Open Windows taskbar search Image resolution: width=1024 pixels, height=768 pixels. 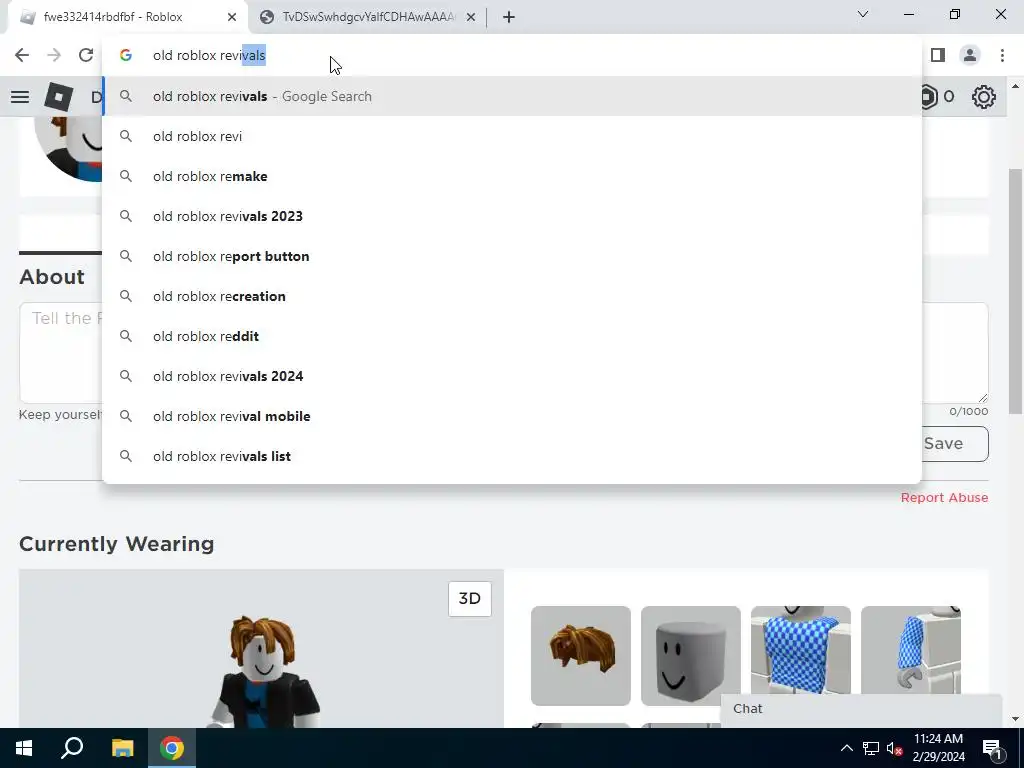click(72, 748)
